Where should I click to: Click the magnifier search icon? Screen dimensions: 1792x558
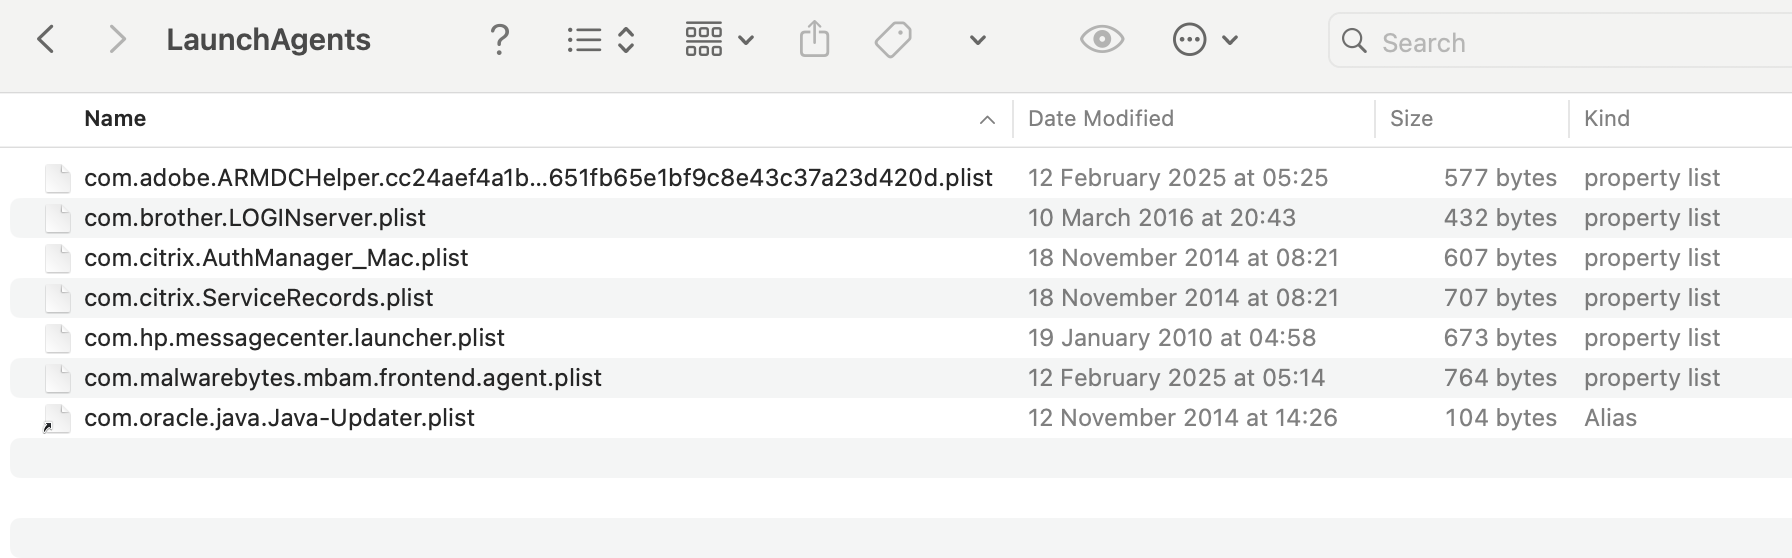(1354, 41)
